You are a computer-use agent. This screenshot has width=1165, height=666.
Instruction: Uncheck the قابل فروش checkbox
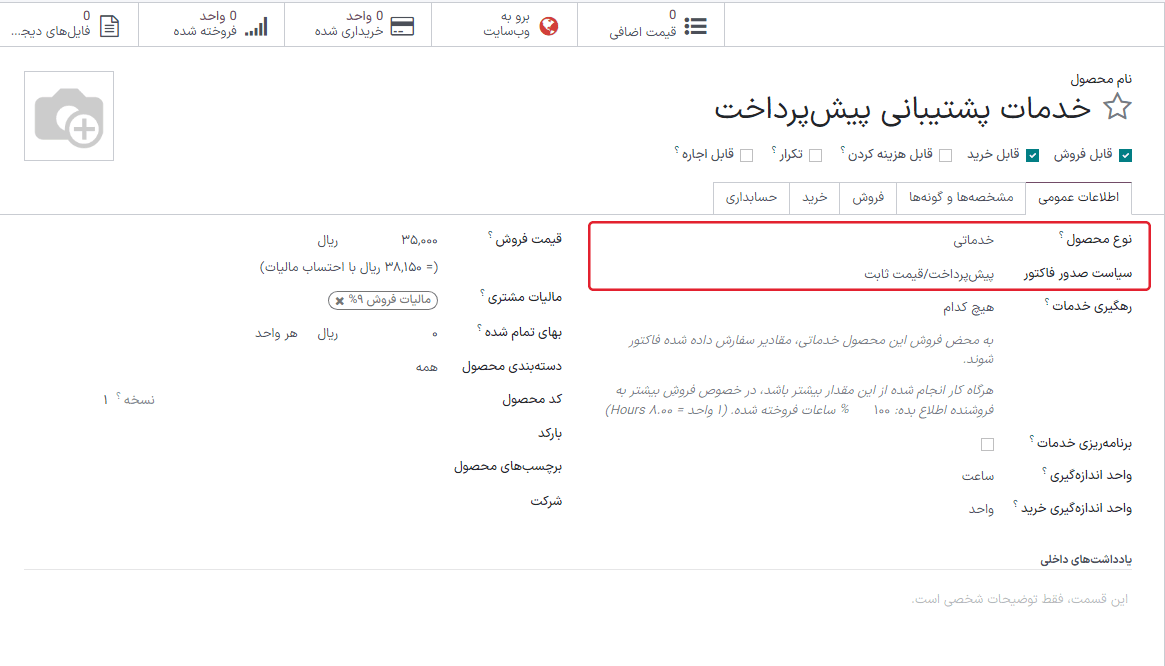click(x=1128, y=155)
